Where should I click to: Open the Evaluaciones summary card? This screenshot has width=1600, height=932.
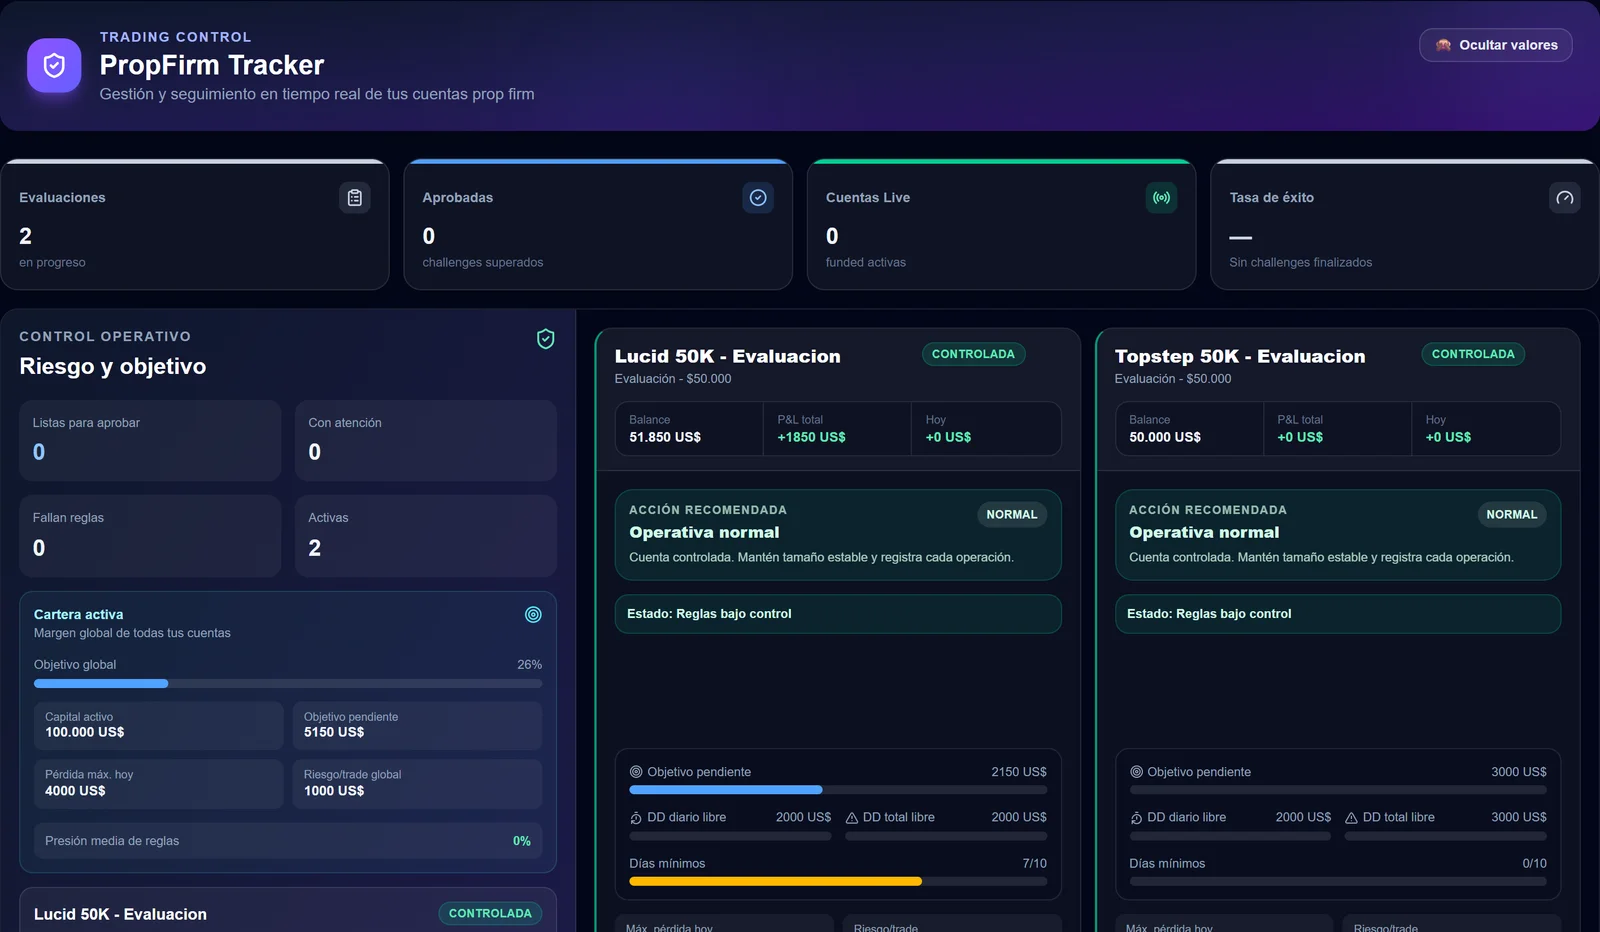point(195,225)
